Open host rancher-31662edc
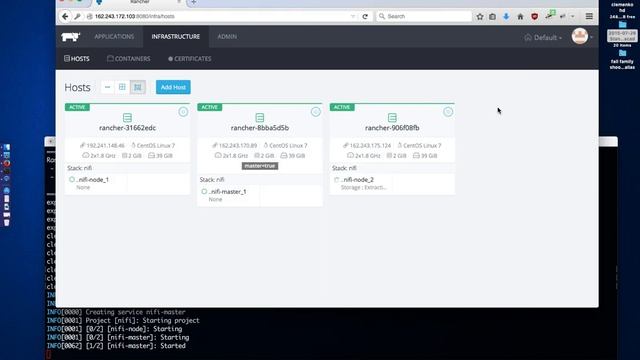 click(x=127, y=128)
